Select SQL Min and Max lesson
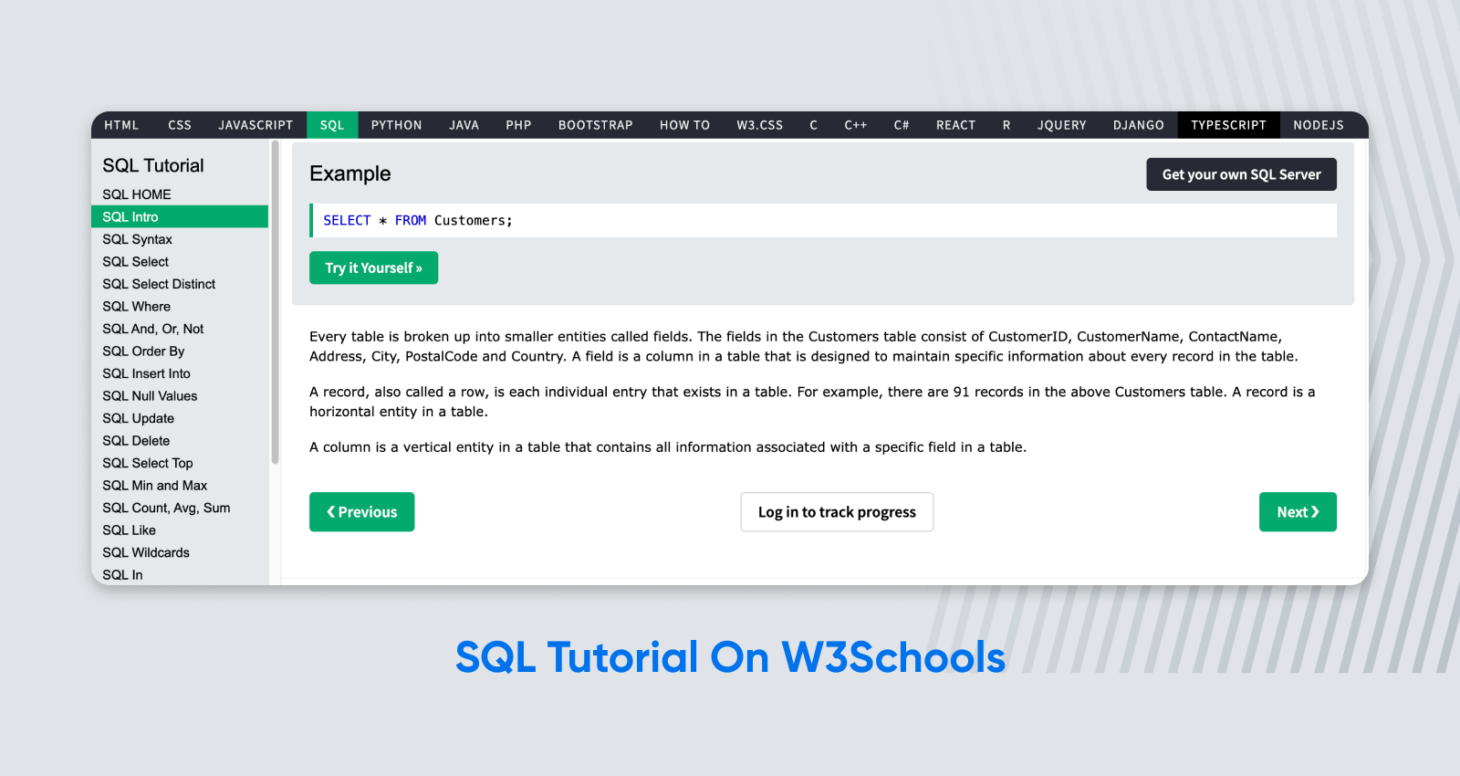The width and height of the screenshot is (1460, 776). click(x=155, y=485)
